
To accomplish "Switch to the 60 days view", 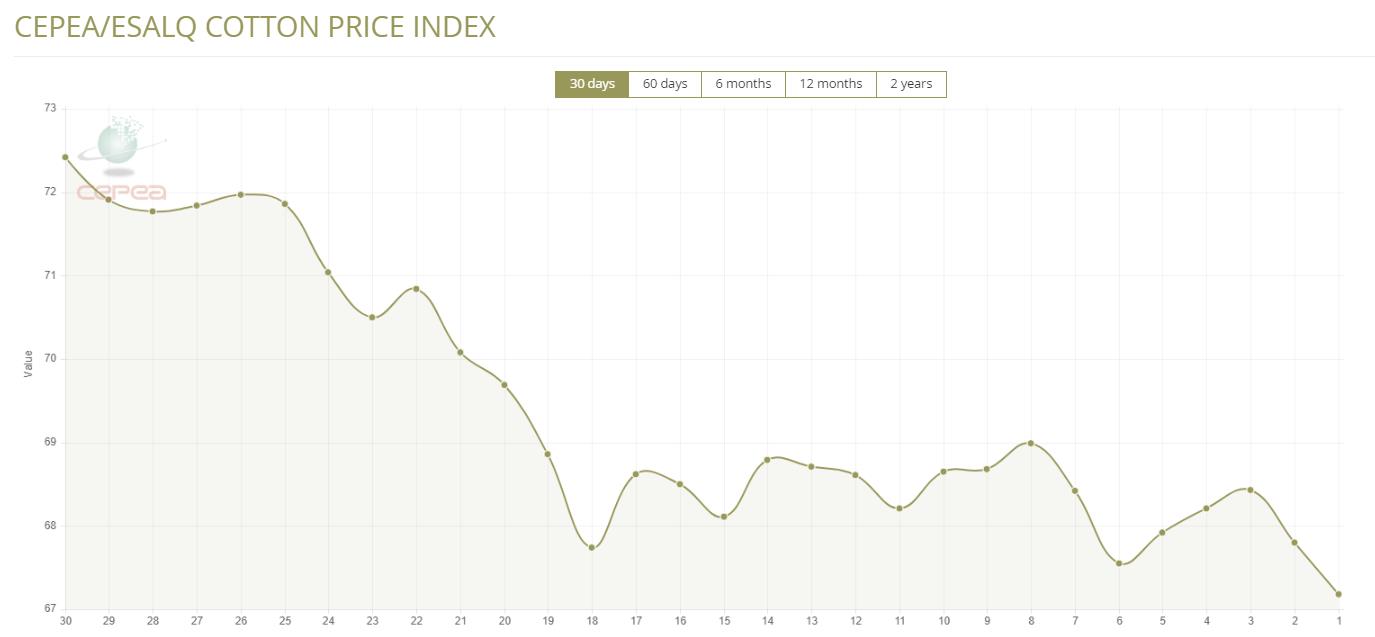I will (x=665, y=84).
